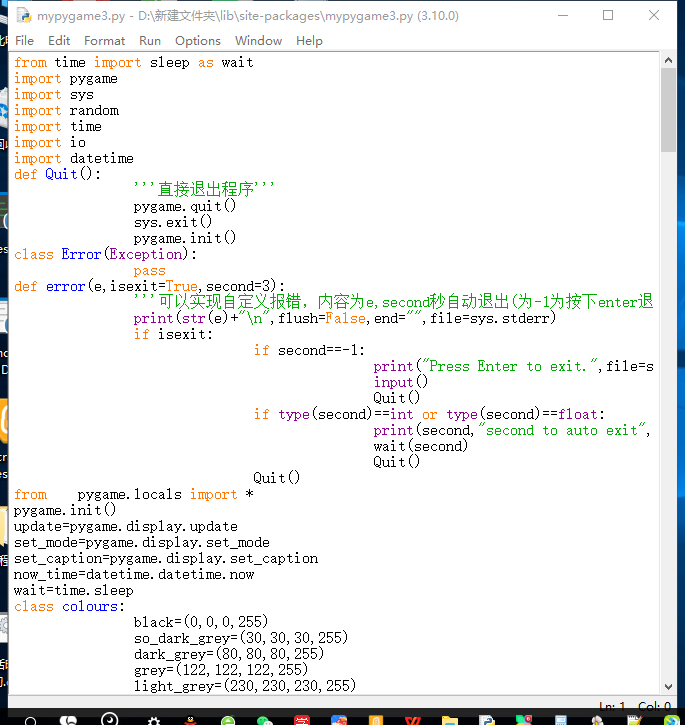Open the Format menu

tap(105, 41)
